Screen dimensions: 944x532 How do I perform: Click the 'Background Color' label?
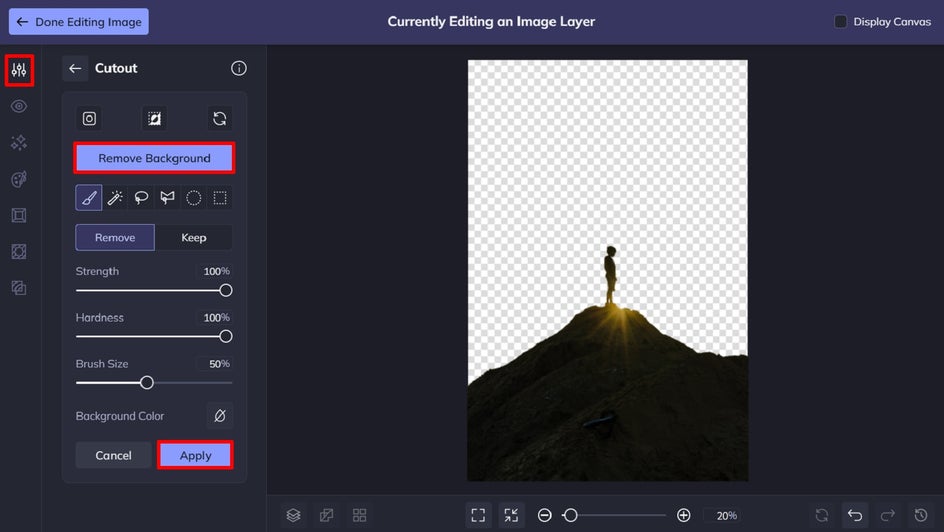(x=120, y=416)
